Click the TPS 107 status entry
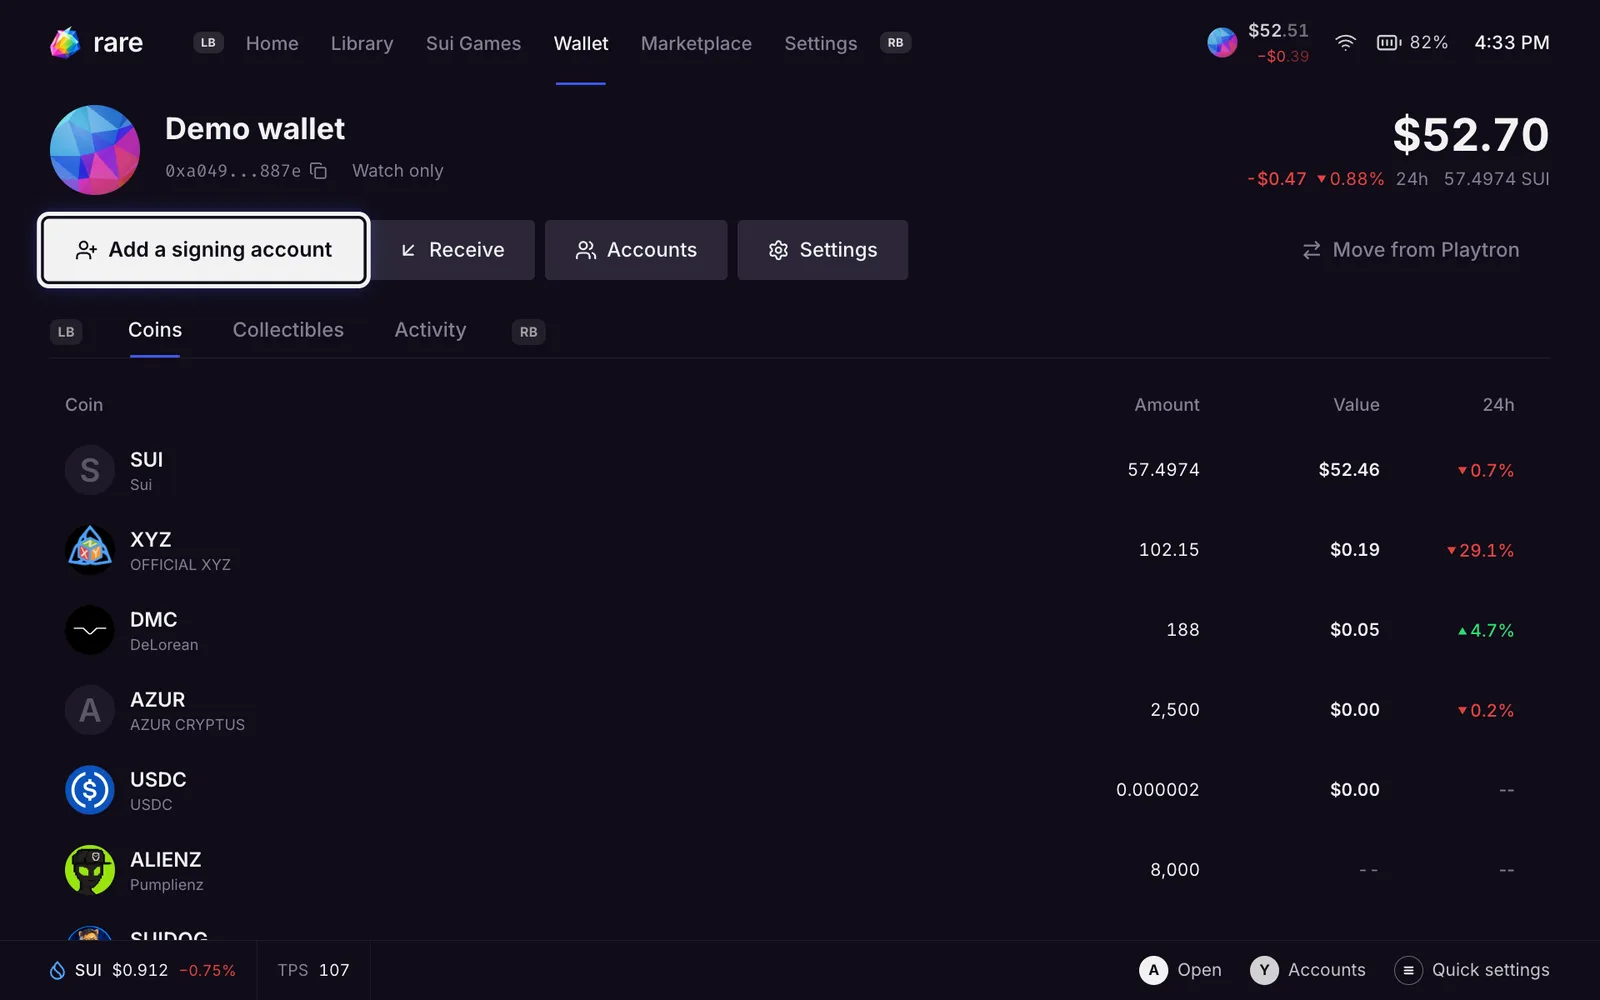 [314, 970]
